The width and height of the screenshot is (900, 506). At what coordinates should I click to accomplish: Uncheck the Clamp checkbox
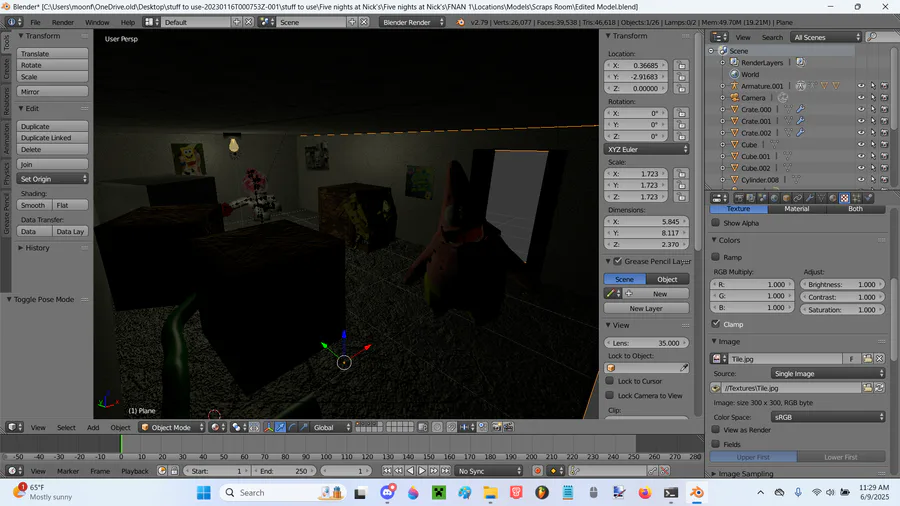(716, 324)
